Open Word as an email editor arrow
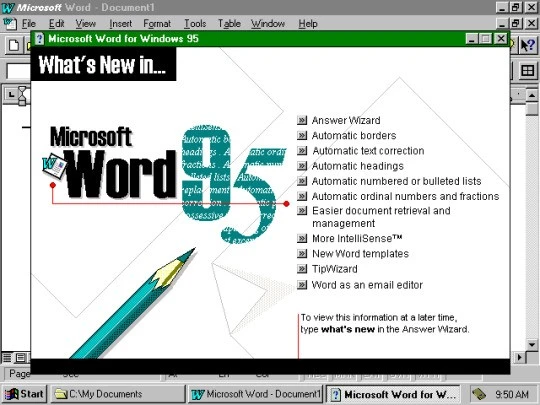This screenshot has height=405, width=540. pyautogui.click(x=302, y=284)
